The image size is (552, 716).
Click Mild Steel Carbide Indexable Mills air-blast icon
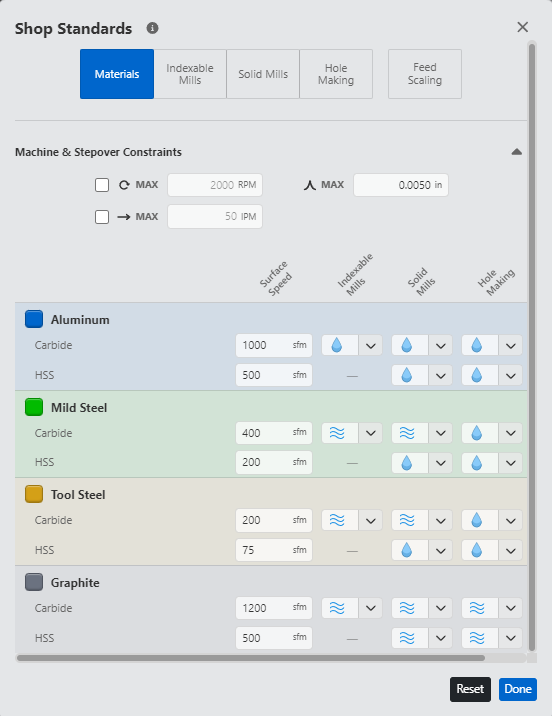[337, 433]
